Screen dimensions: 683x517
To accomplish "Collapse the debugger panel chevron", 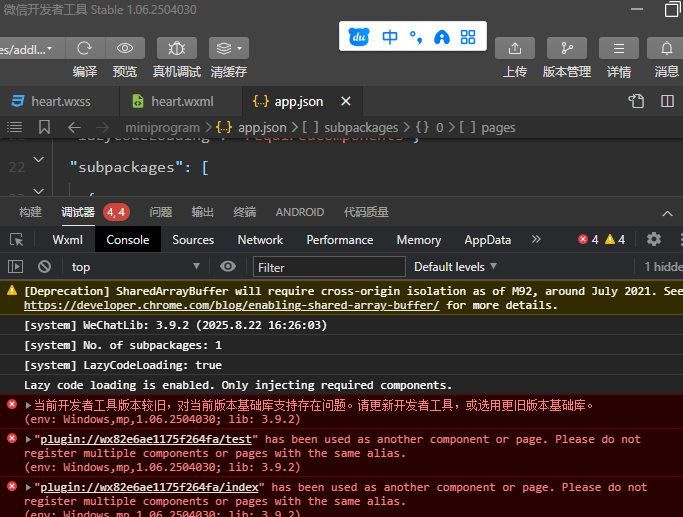I will (667, 213).
